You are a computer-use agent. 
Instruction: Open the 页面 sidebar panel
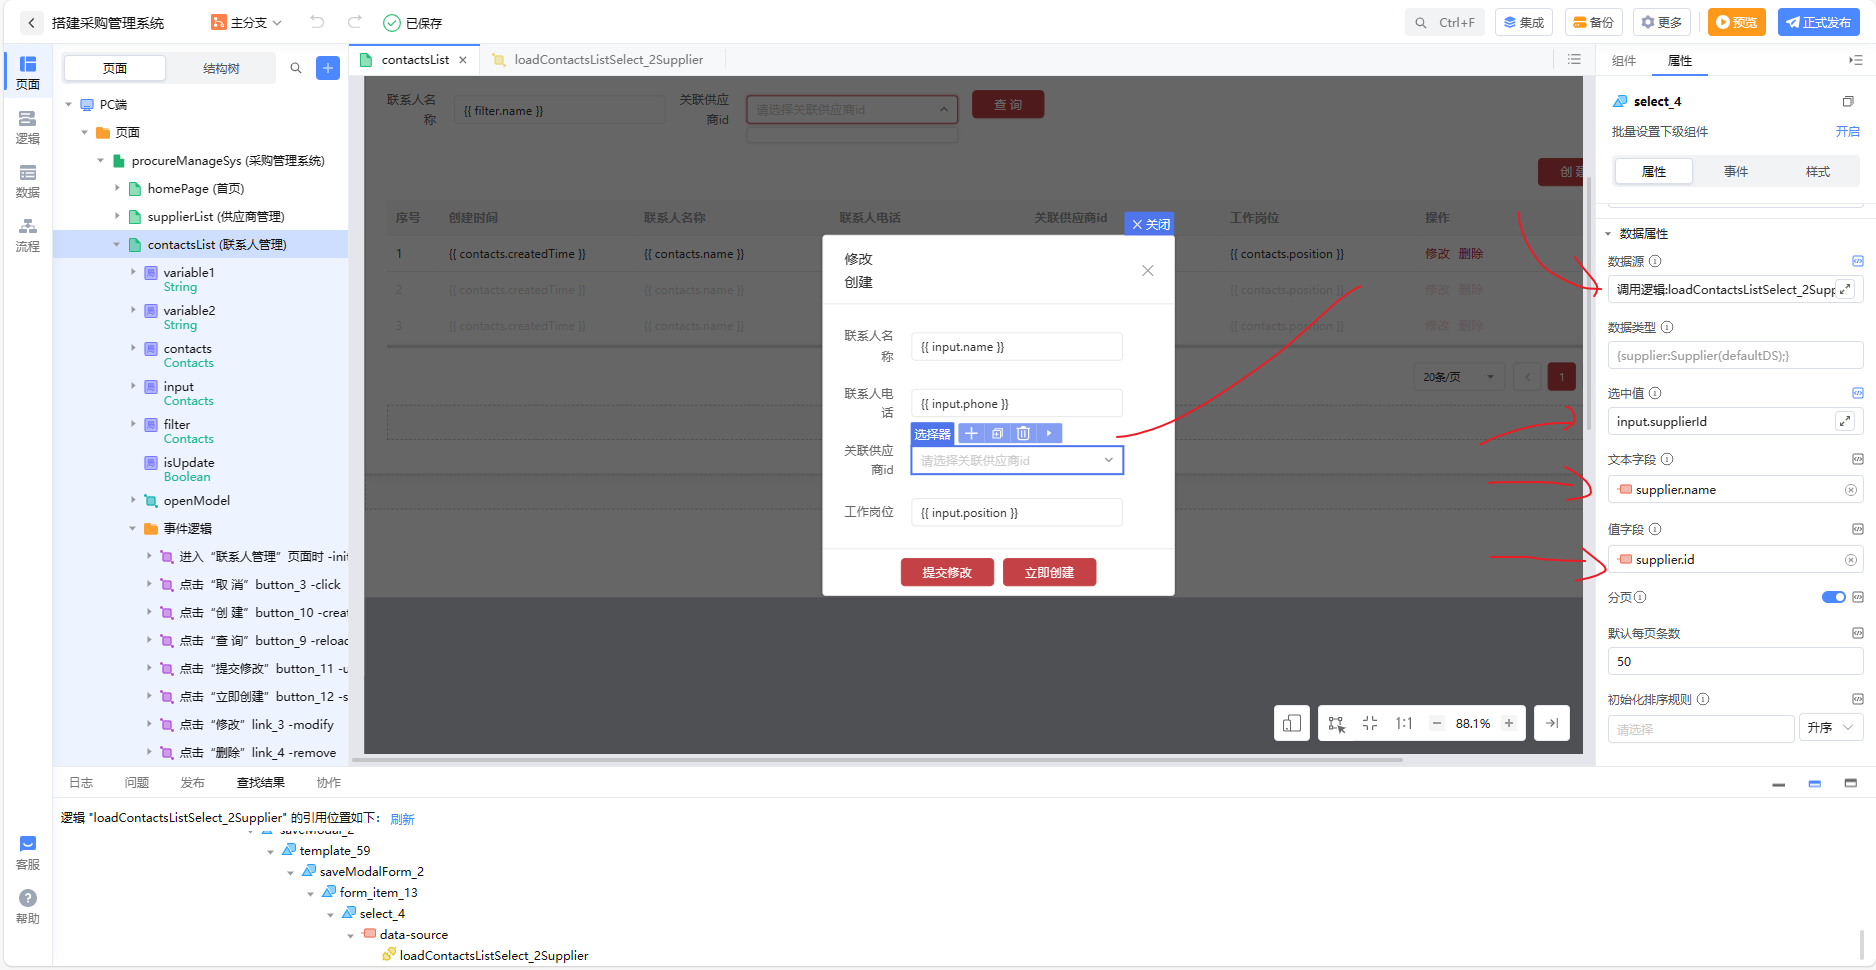(x=28, y=73)
